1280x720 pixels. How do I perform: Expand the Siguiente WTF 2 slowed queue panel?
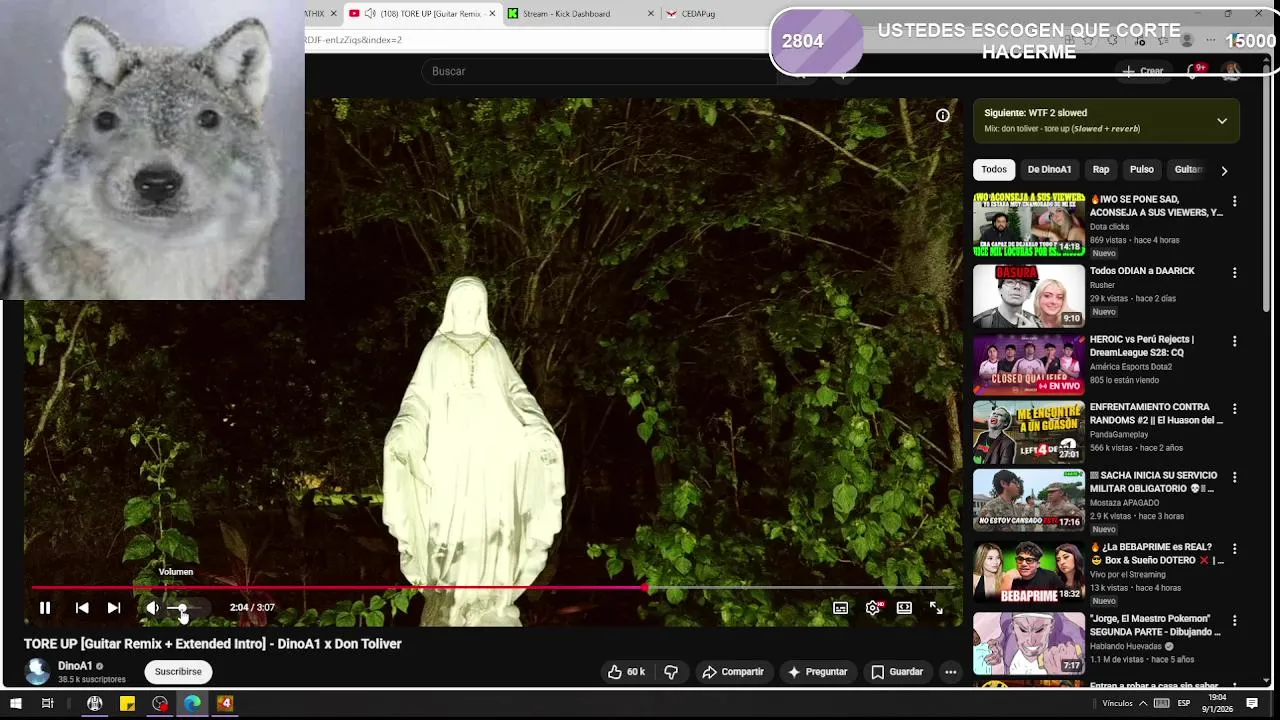point(1222,121)
